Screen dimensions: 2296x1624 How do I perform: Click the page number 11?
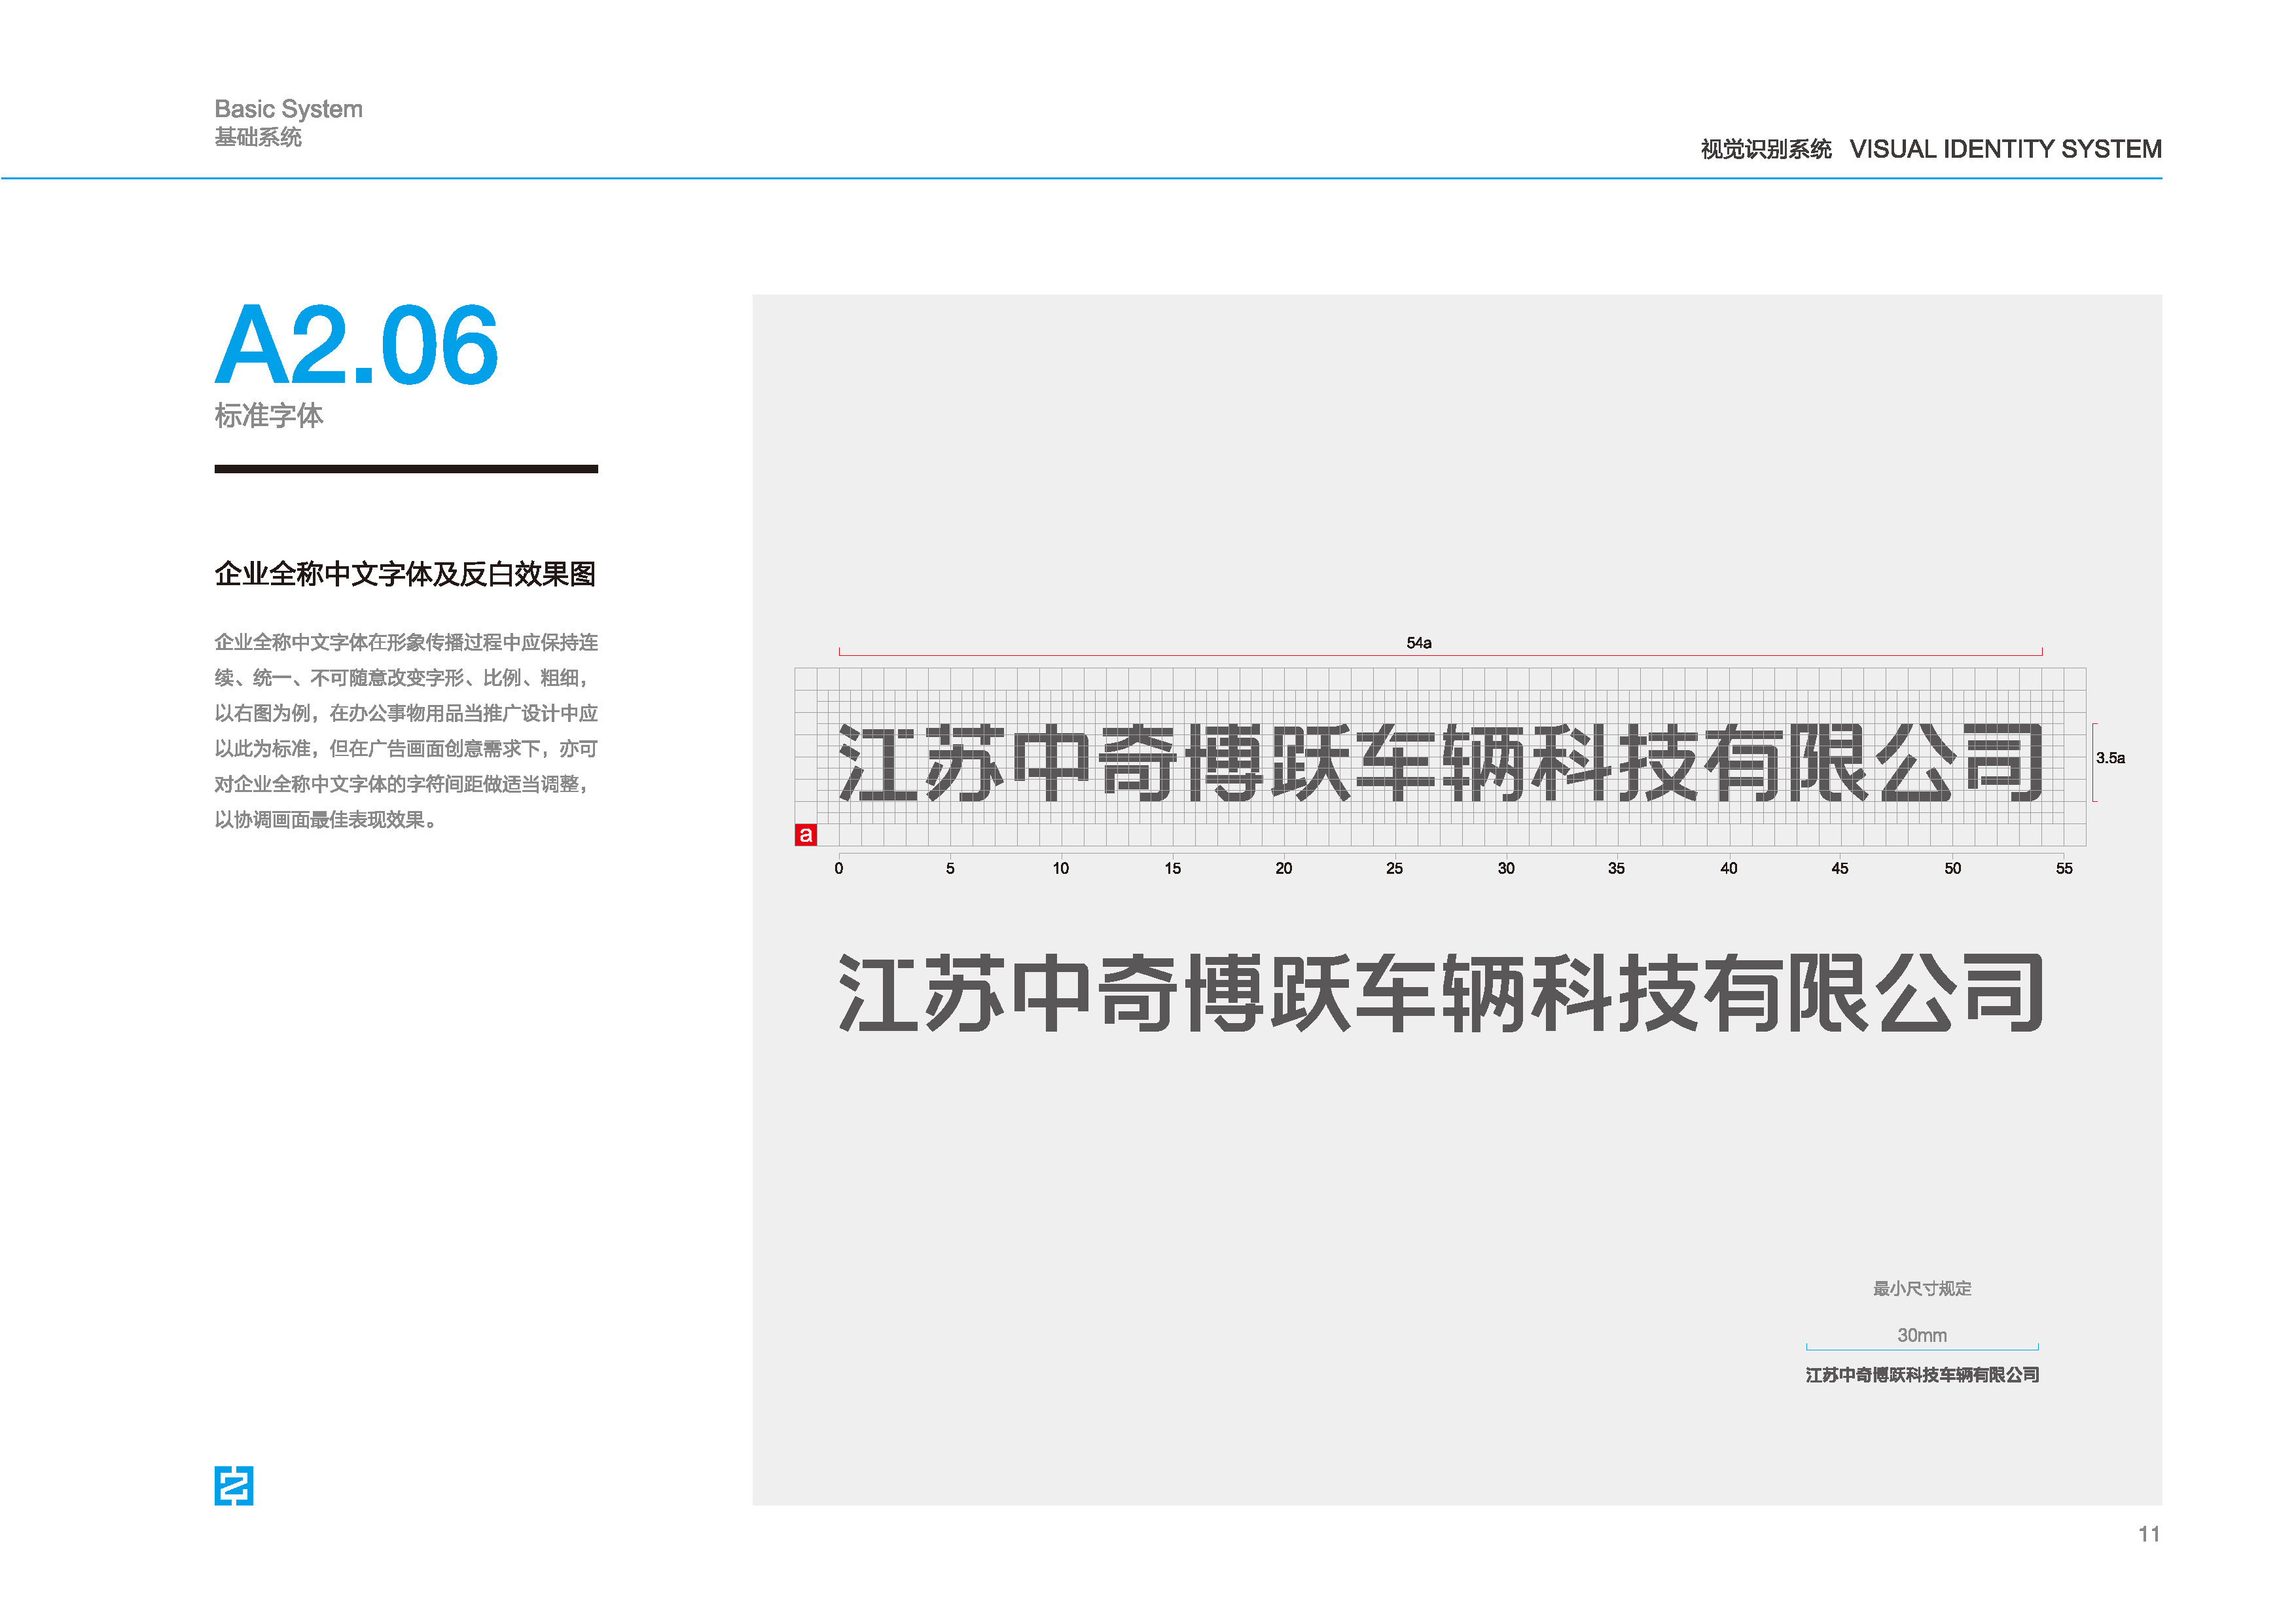(x=2149, y=1534)
